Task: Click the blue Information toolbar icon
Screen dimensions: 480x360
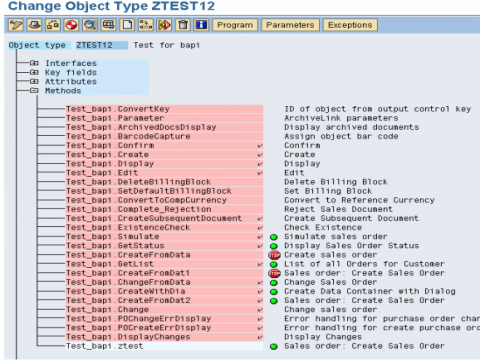Action: pyautogui.click(x=201, y=25)
